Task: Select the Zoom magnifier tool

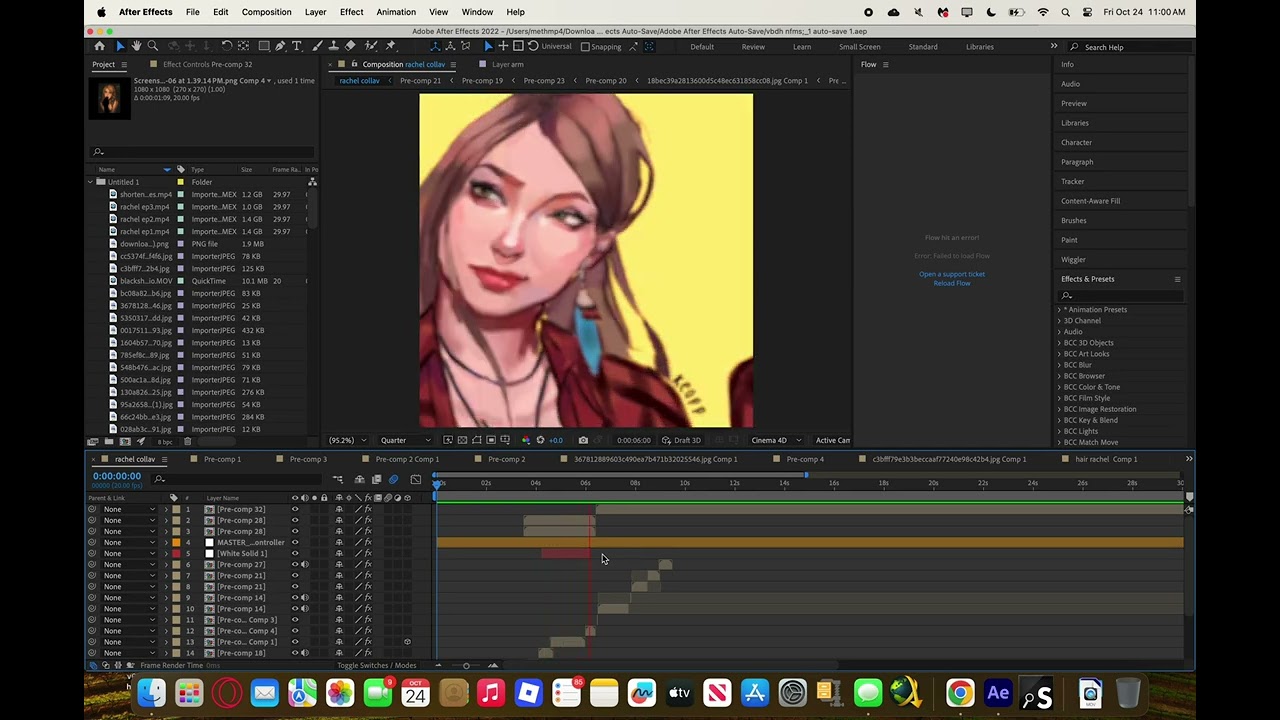Action: [x=152, y=46]
